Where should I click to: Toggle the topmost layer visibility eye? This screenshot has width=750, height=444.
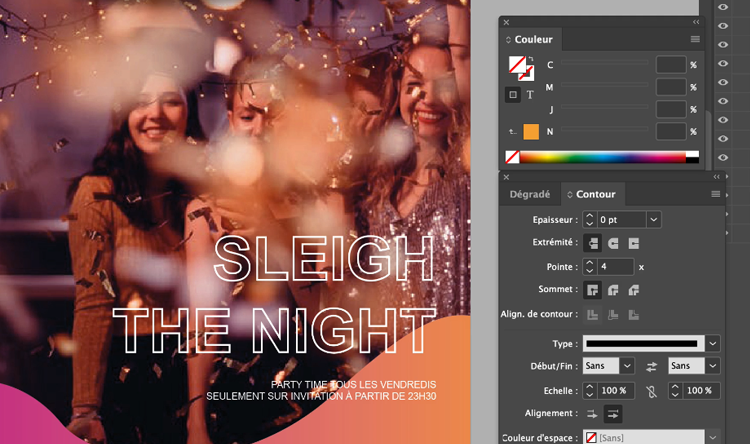(723, 8)
